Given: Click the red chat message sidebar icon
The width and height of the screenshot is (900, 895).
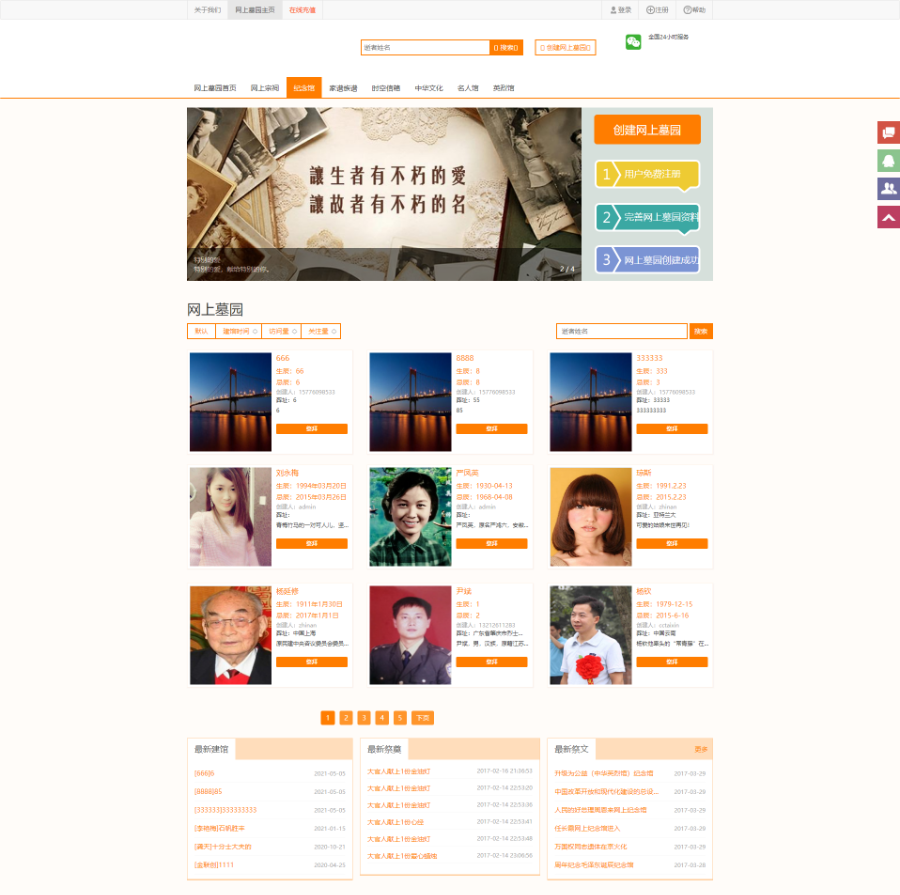Looking at the screenshot, I should 889,132.
